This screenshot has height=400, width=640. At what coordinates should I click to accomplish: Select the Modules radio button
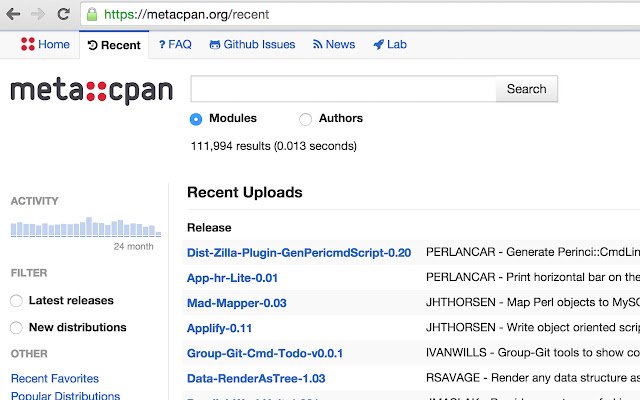pyautogui.click(x=196, y=119)
